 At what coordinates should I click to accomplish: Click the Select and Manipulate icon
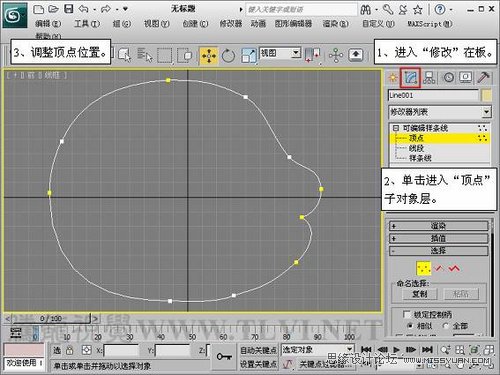tap(336, 55)
